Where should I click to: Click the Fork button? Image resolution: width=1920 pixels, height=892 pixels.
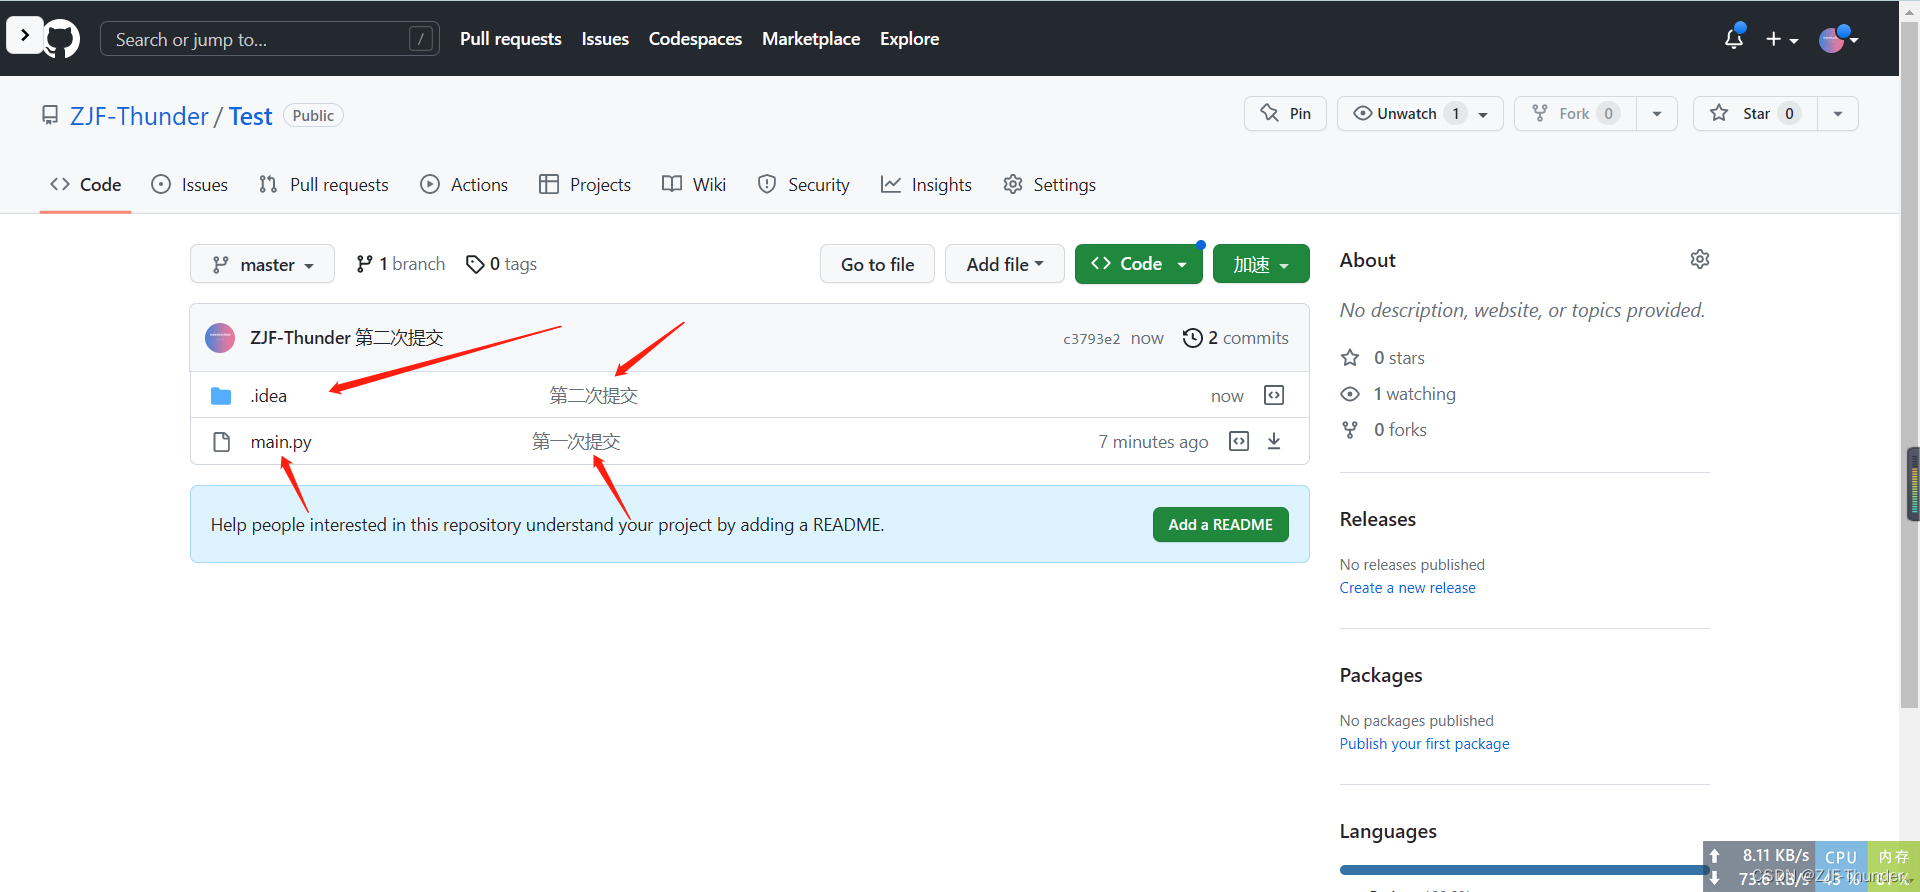coord(1575,113)
